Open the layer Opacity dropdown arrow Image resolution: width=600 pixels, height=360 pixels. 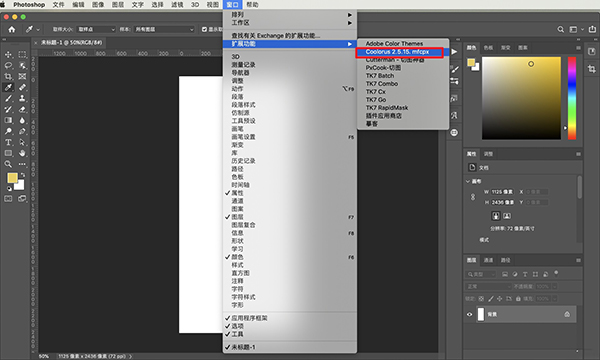tap(554, 287)
